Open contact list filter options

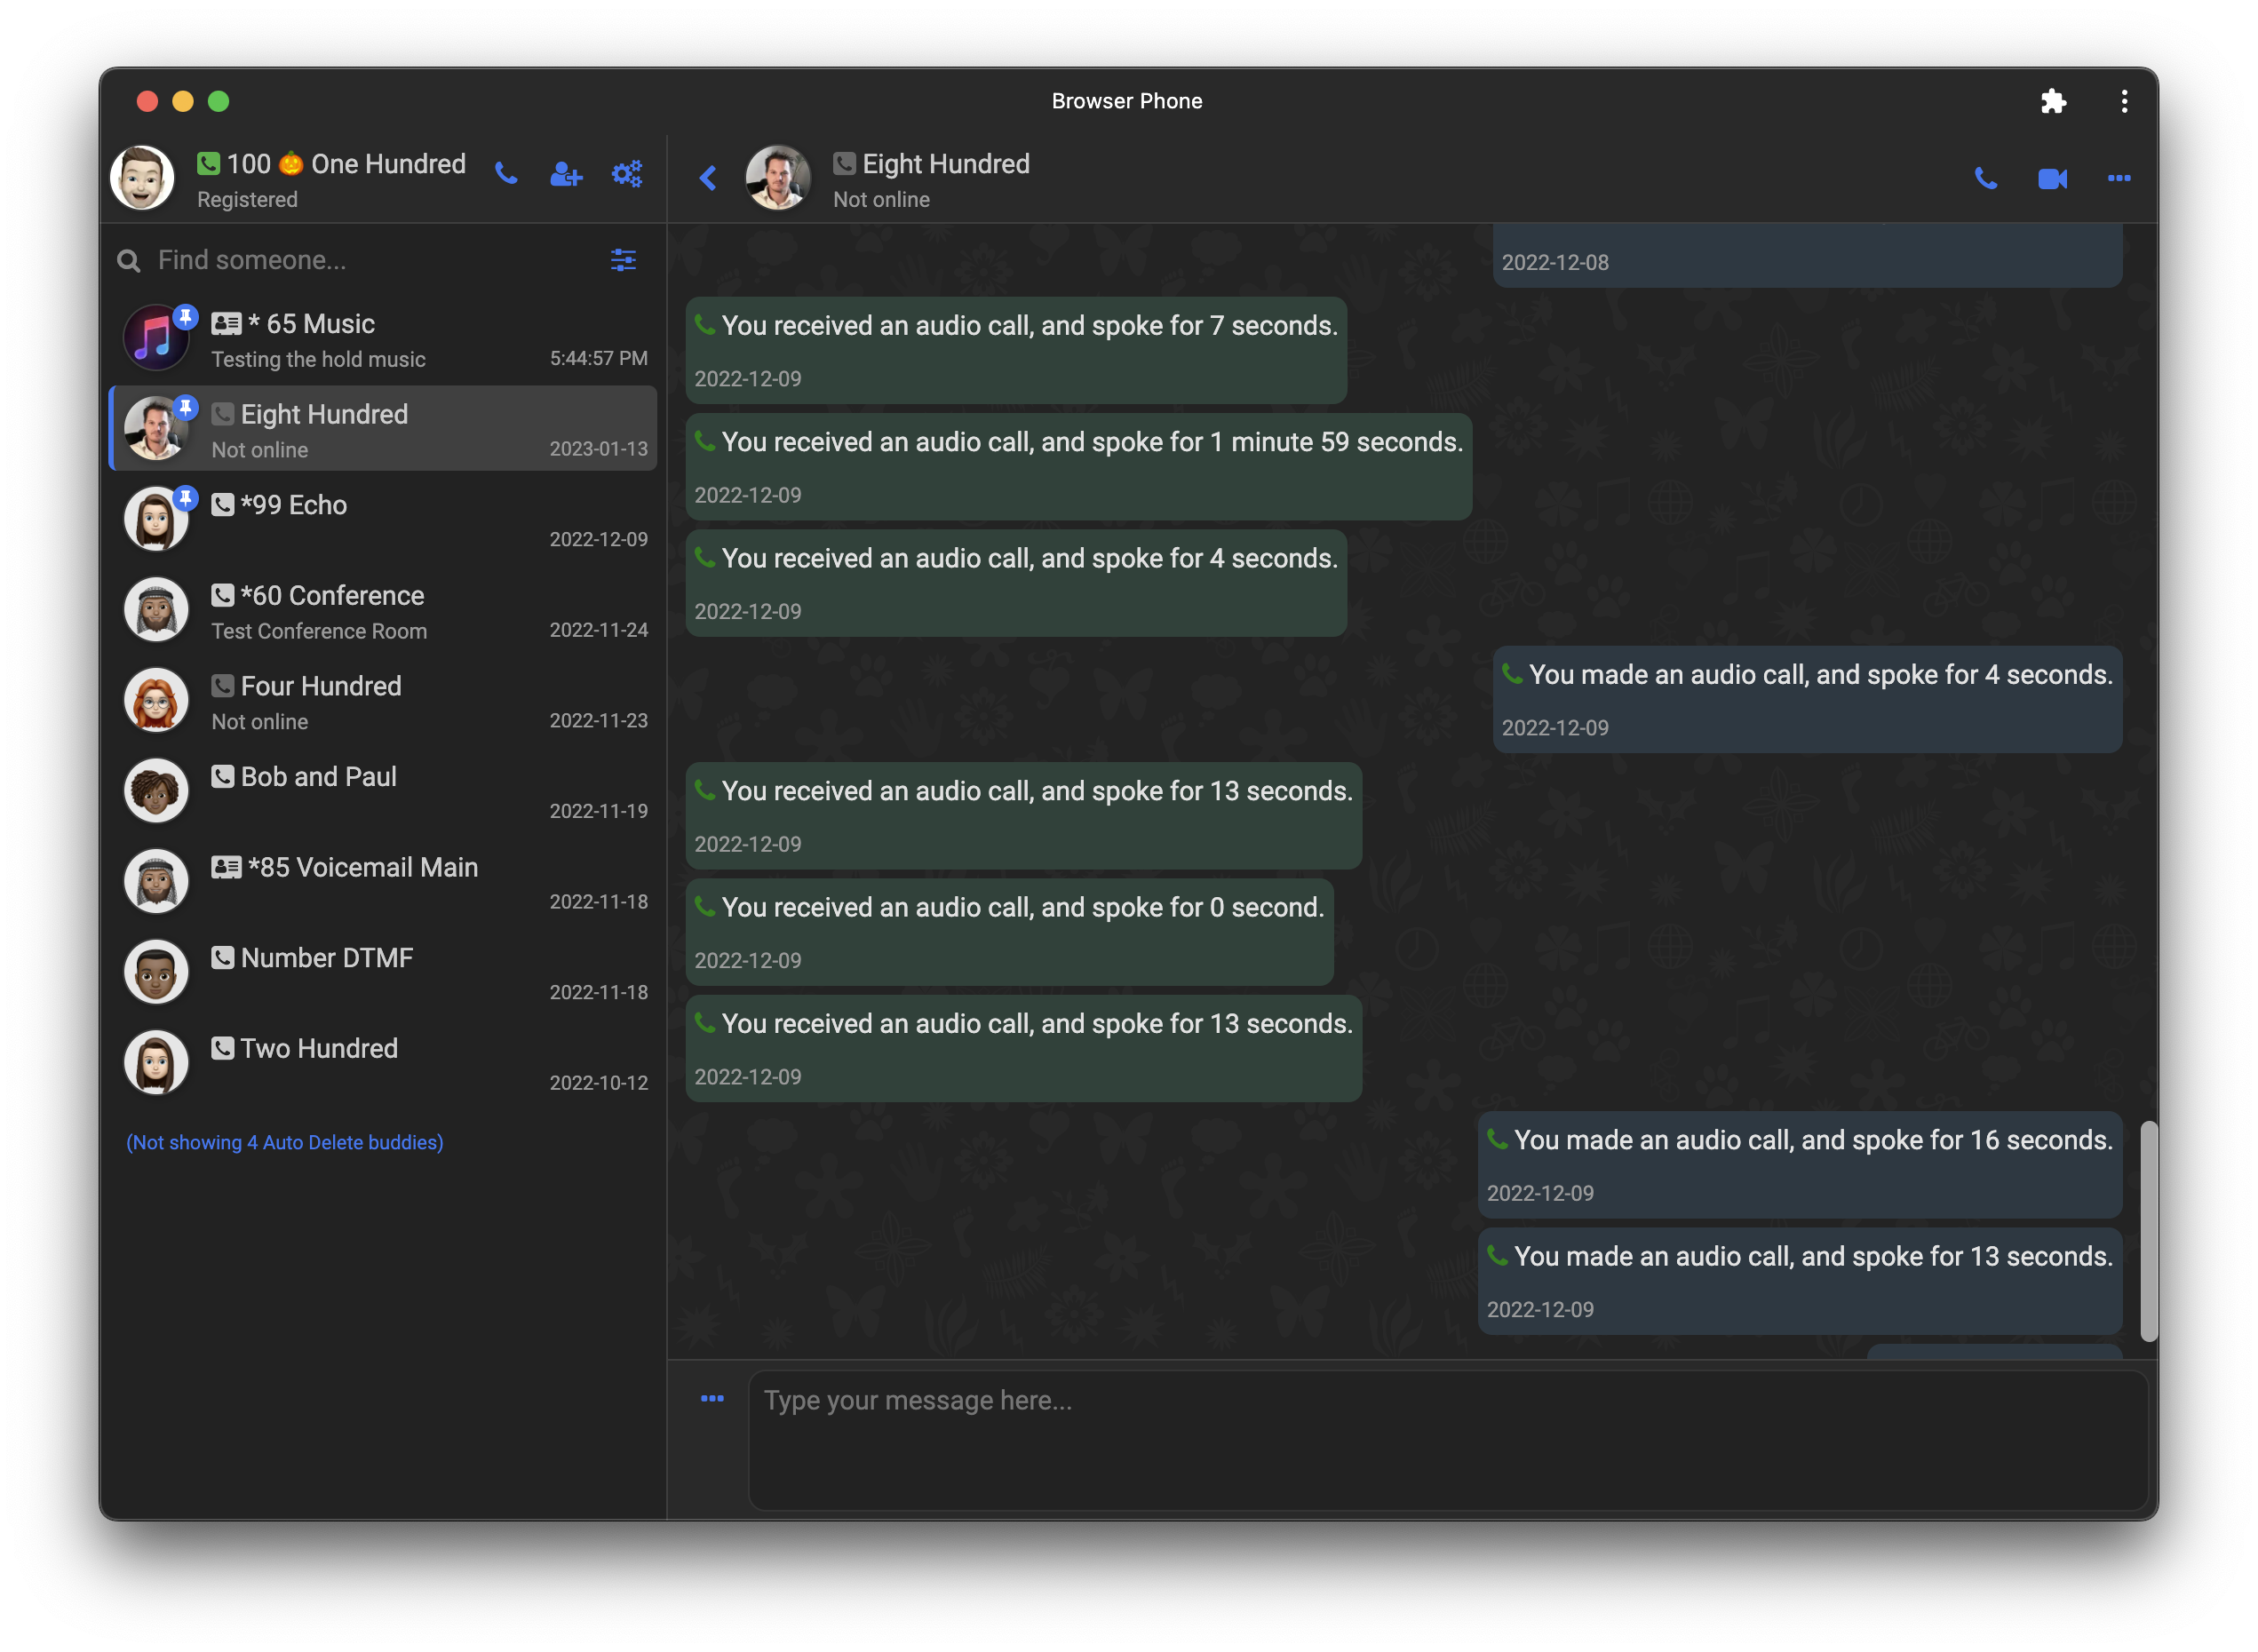[x=623, y=261]
